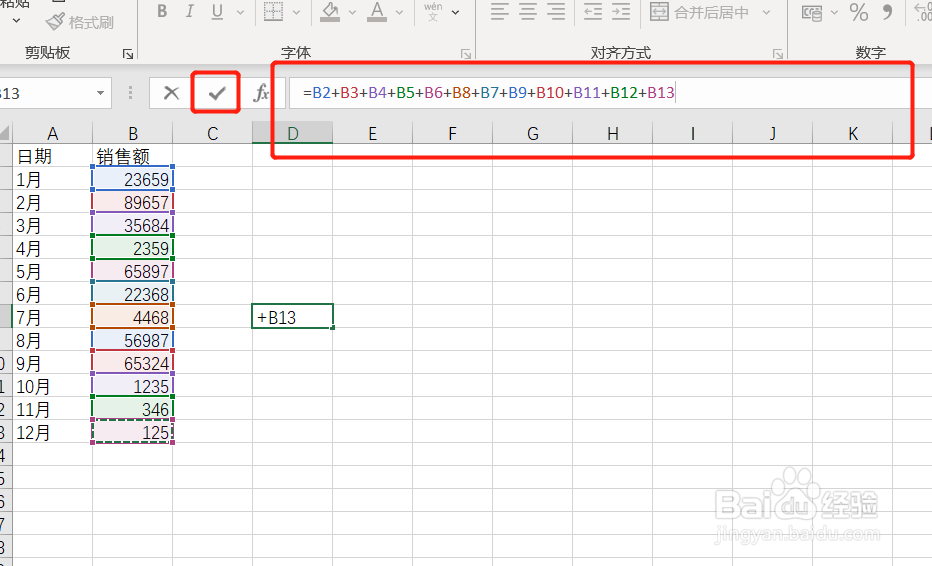Image resolution: width=932 pixels, height=566 pixels.
Task: Select column F header
Action: click(452, 133)
